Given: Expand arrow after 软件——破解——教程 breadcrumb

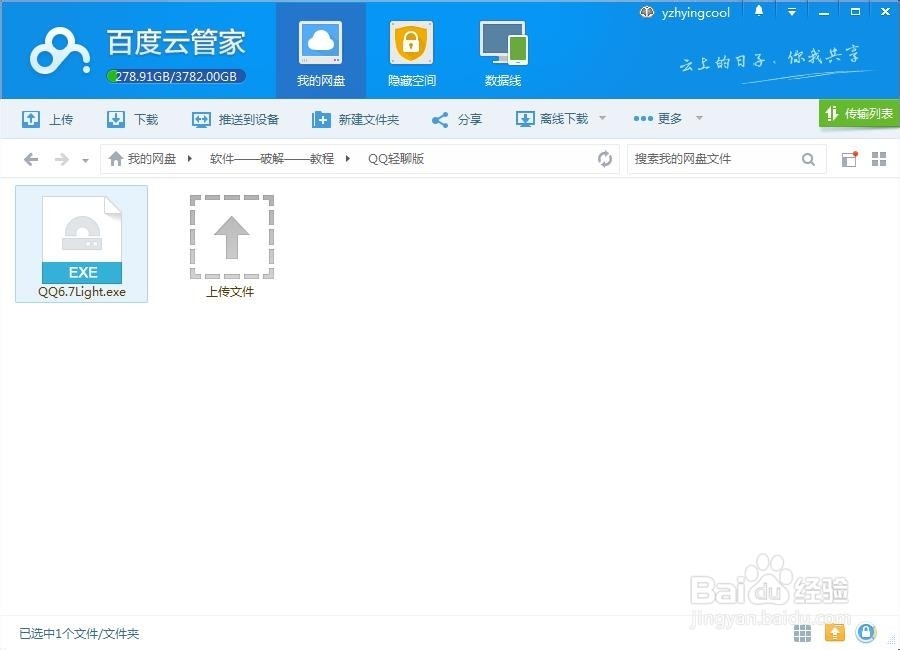Looking at the screenshot, I should [x=347, y=158].
